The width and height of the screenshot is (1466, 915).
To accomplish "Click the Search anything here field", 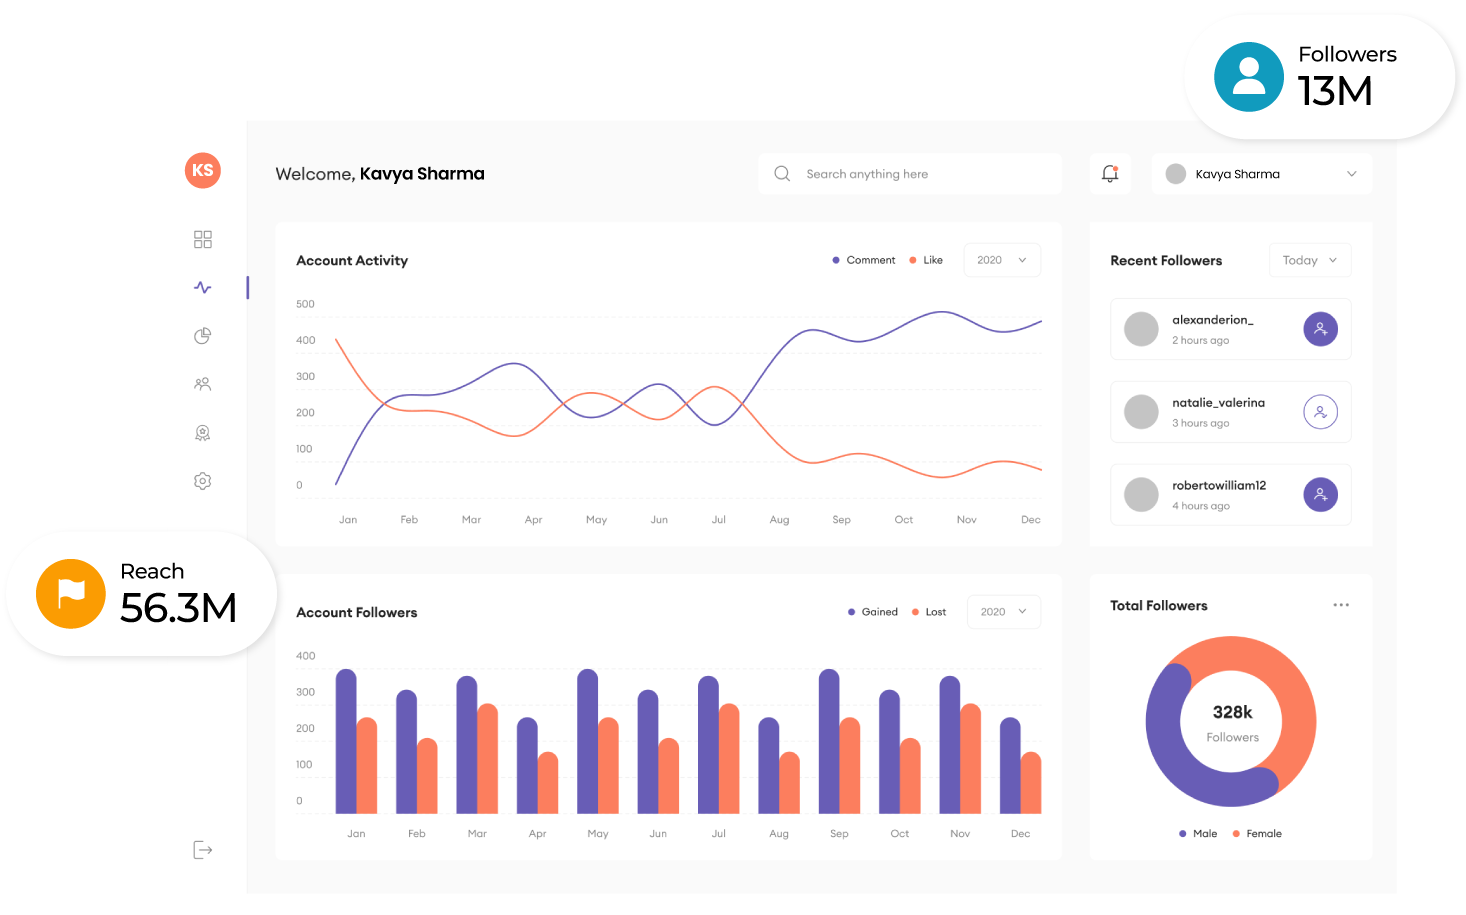I will pos(910,174).
